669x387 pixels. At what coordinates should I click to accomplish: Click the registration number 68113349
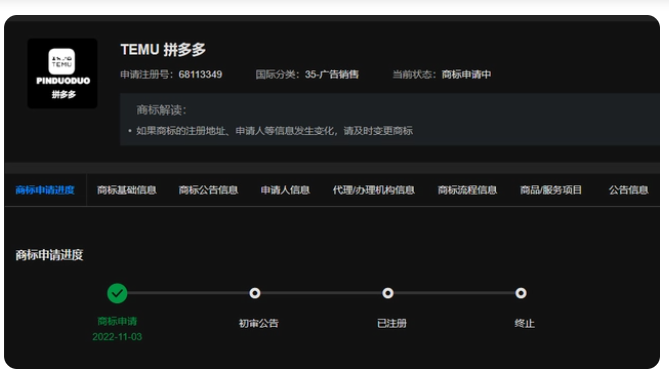(200, 74)
